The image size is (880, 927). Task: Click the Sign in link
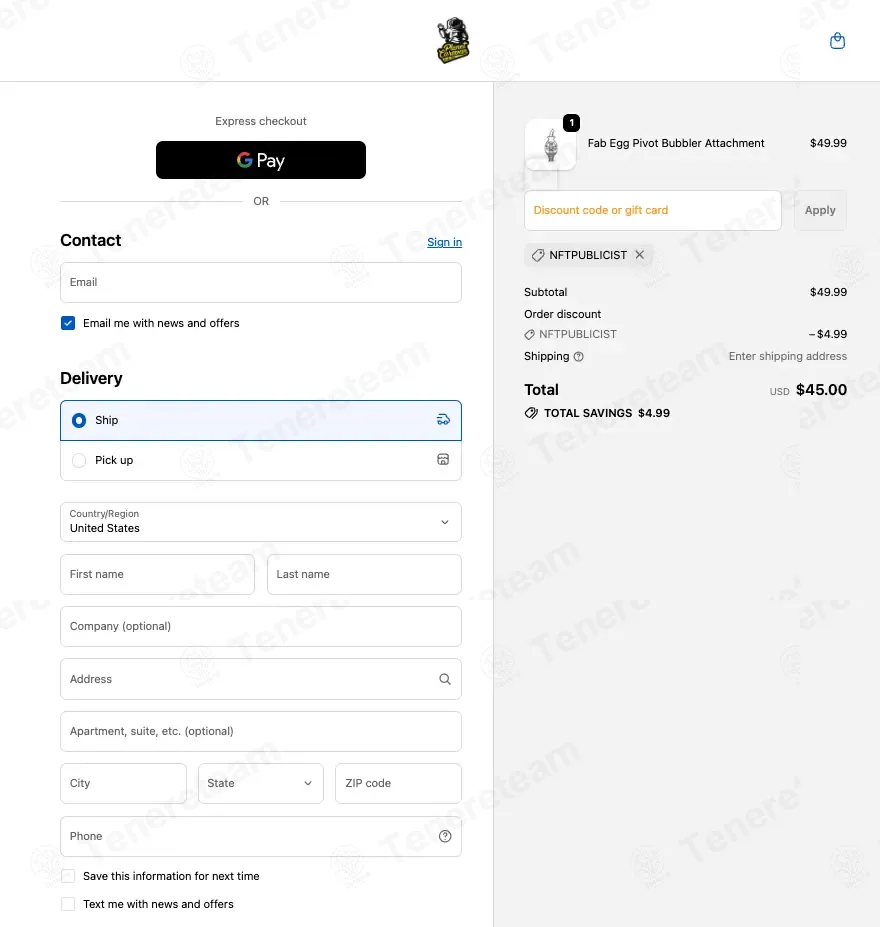tap(444, 242)
